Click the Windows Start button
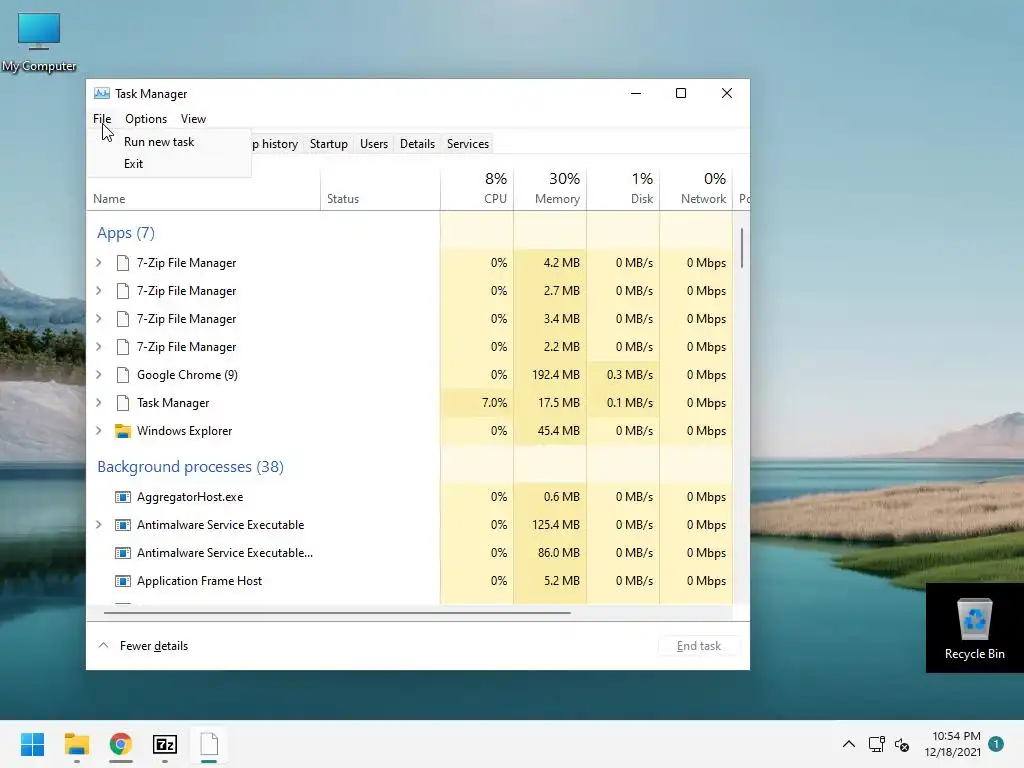 33,744
